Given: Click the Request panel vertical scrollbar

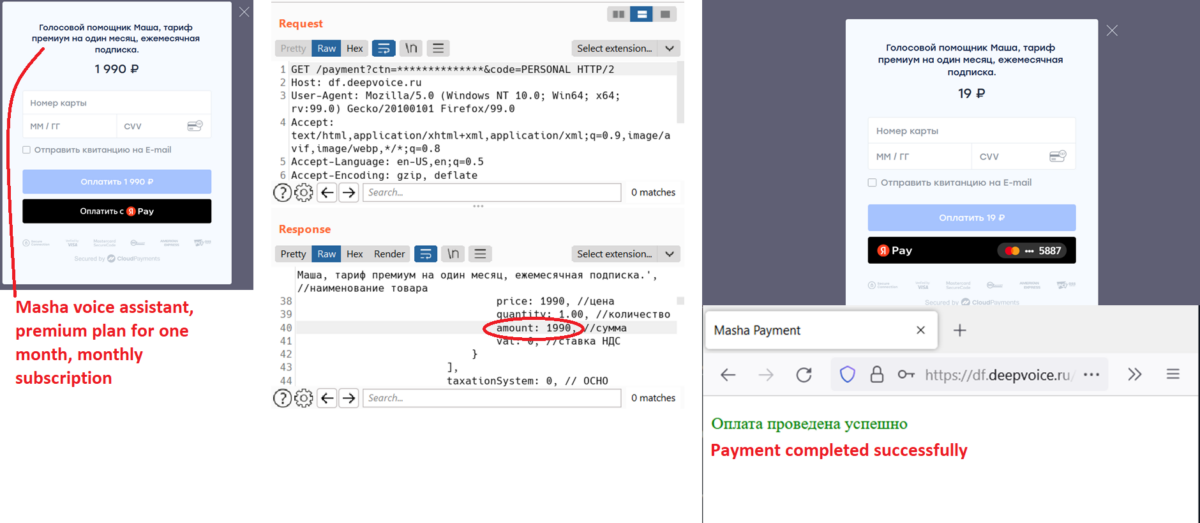Looking at the screenshot, I should 680,92.
